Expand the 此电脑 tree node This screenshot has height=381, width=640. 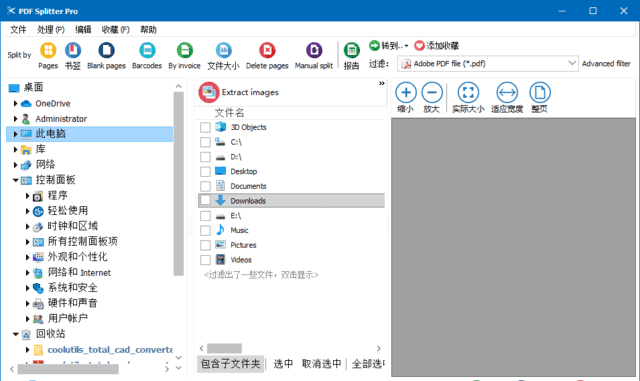pos(15,134)
